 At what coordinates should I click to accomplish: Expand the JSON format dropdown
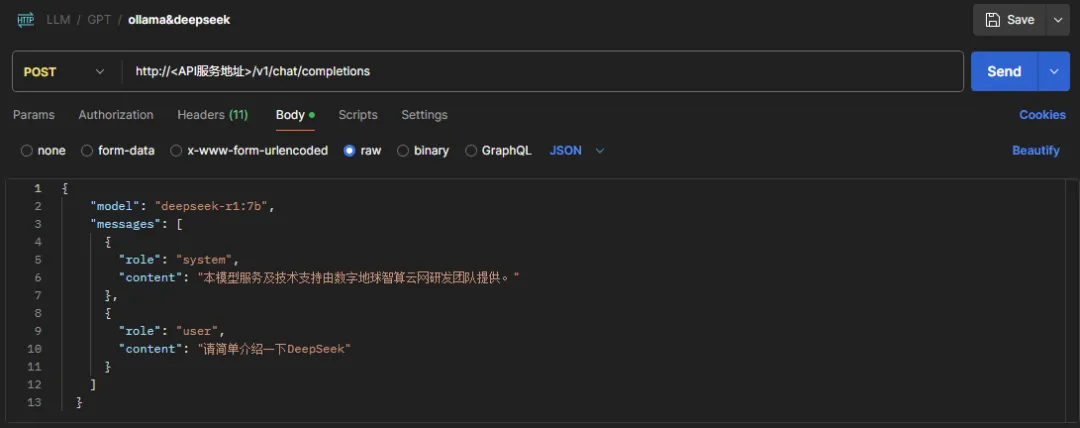(x=600, y=151)
